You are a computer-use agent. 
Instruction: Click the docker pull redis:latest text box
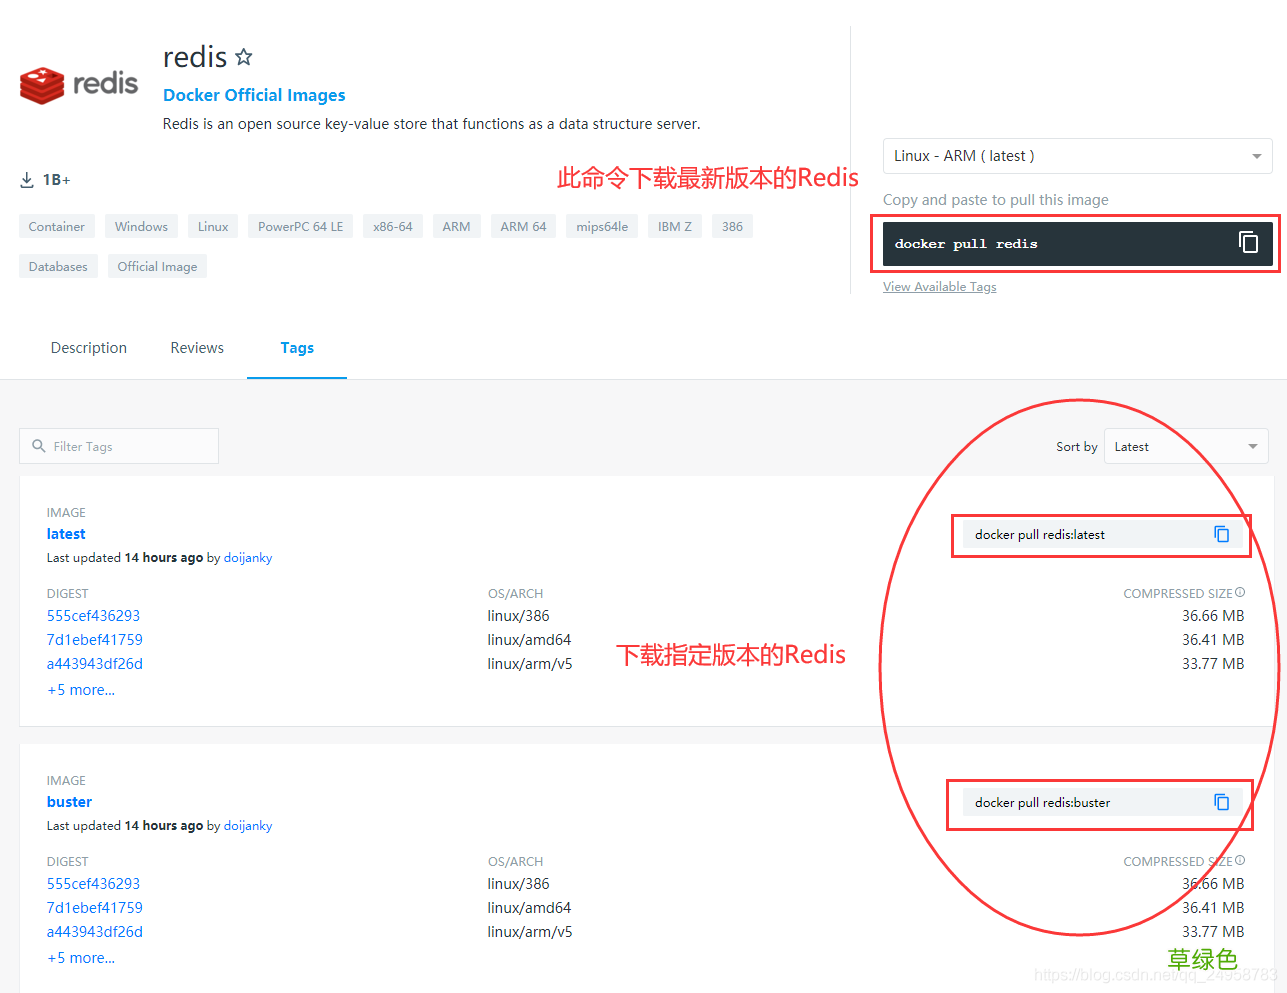1102,534
